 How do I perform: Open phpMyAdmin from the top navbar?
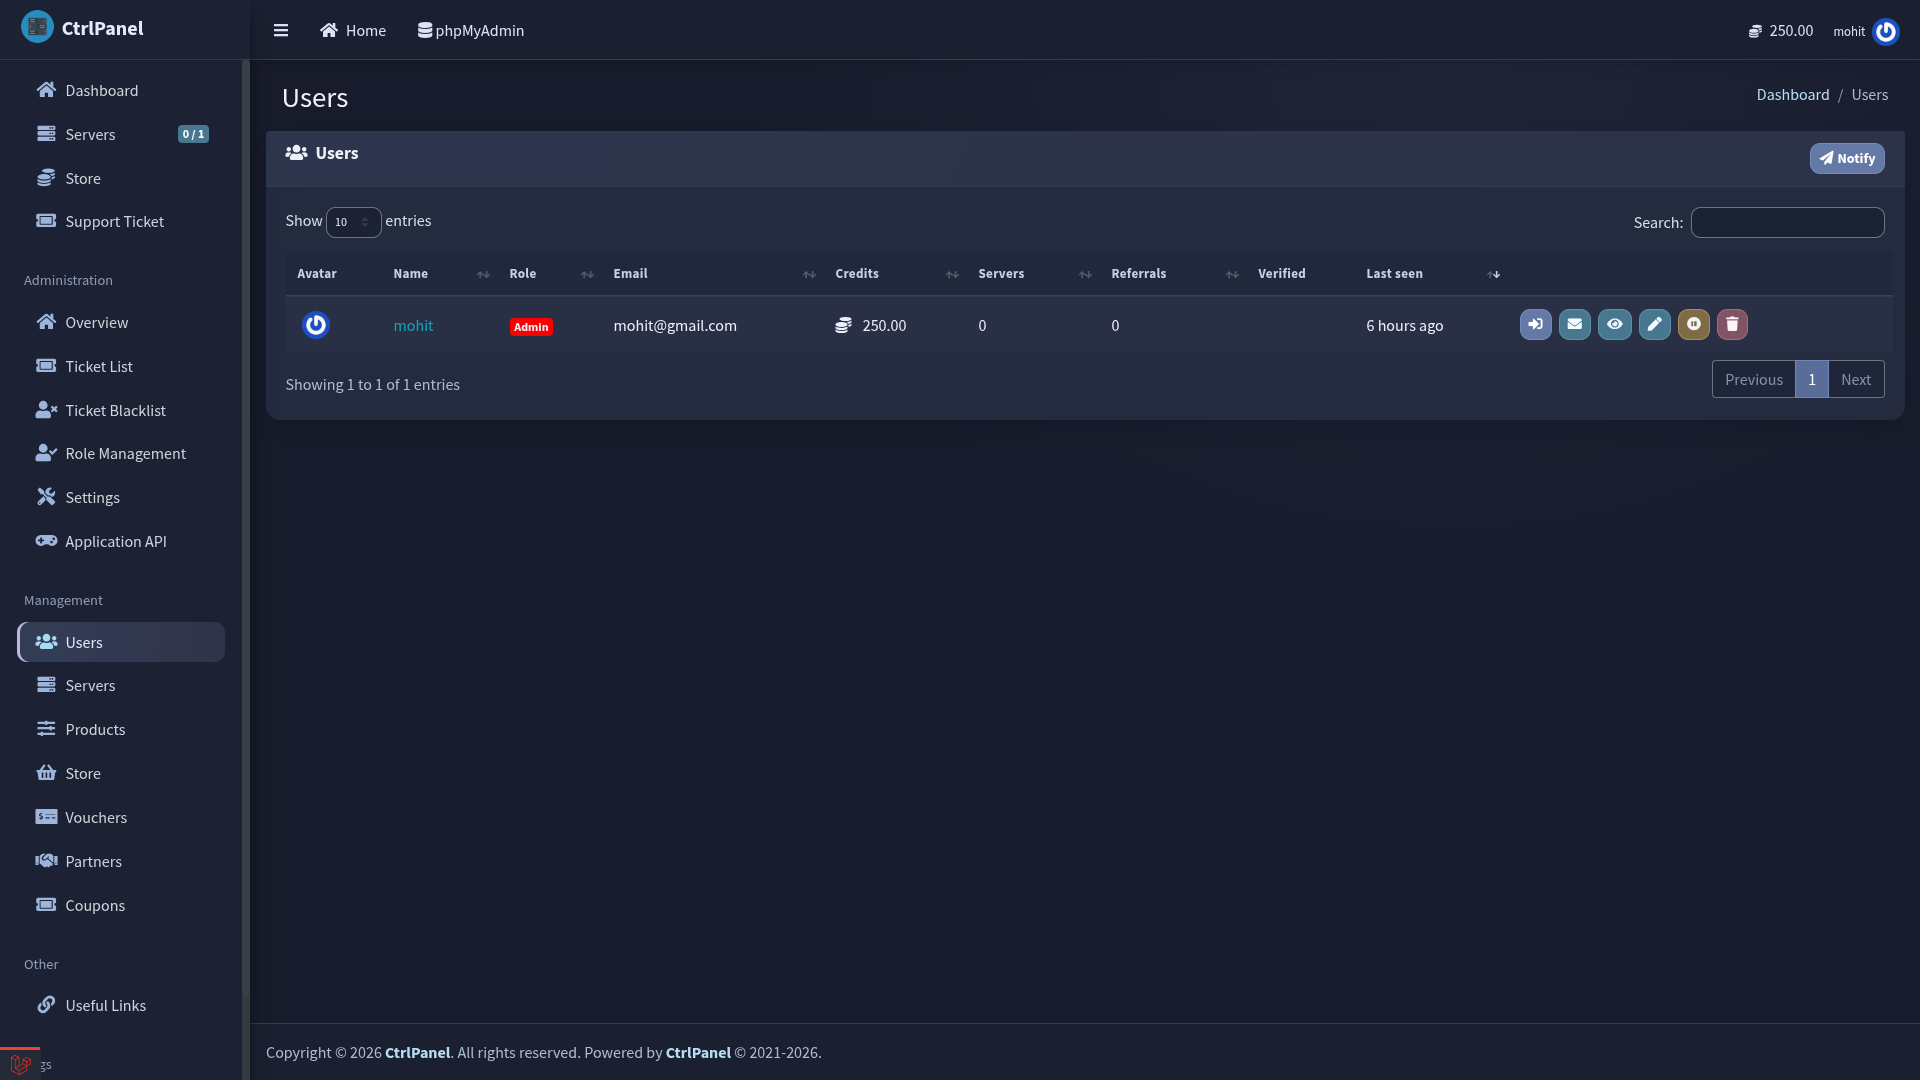click(x=471, y=30)
